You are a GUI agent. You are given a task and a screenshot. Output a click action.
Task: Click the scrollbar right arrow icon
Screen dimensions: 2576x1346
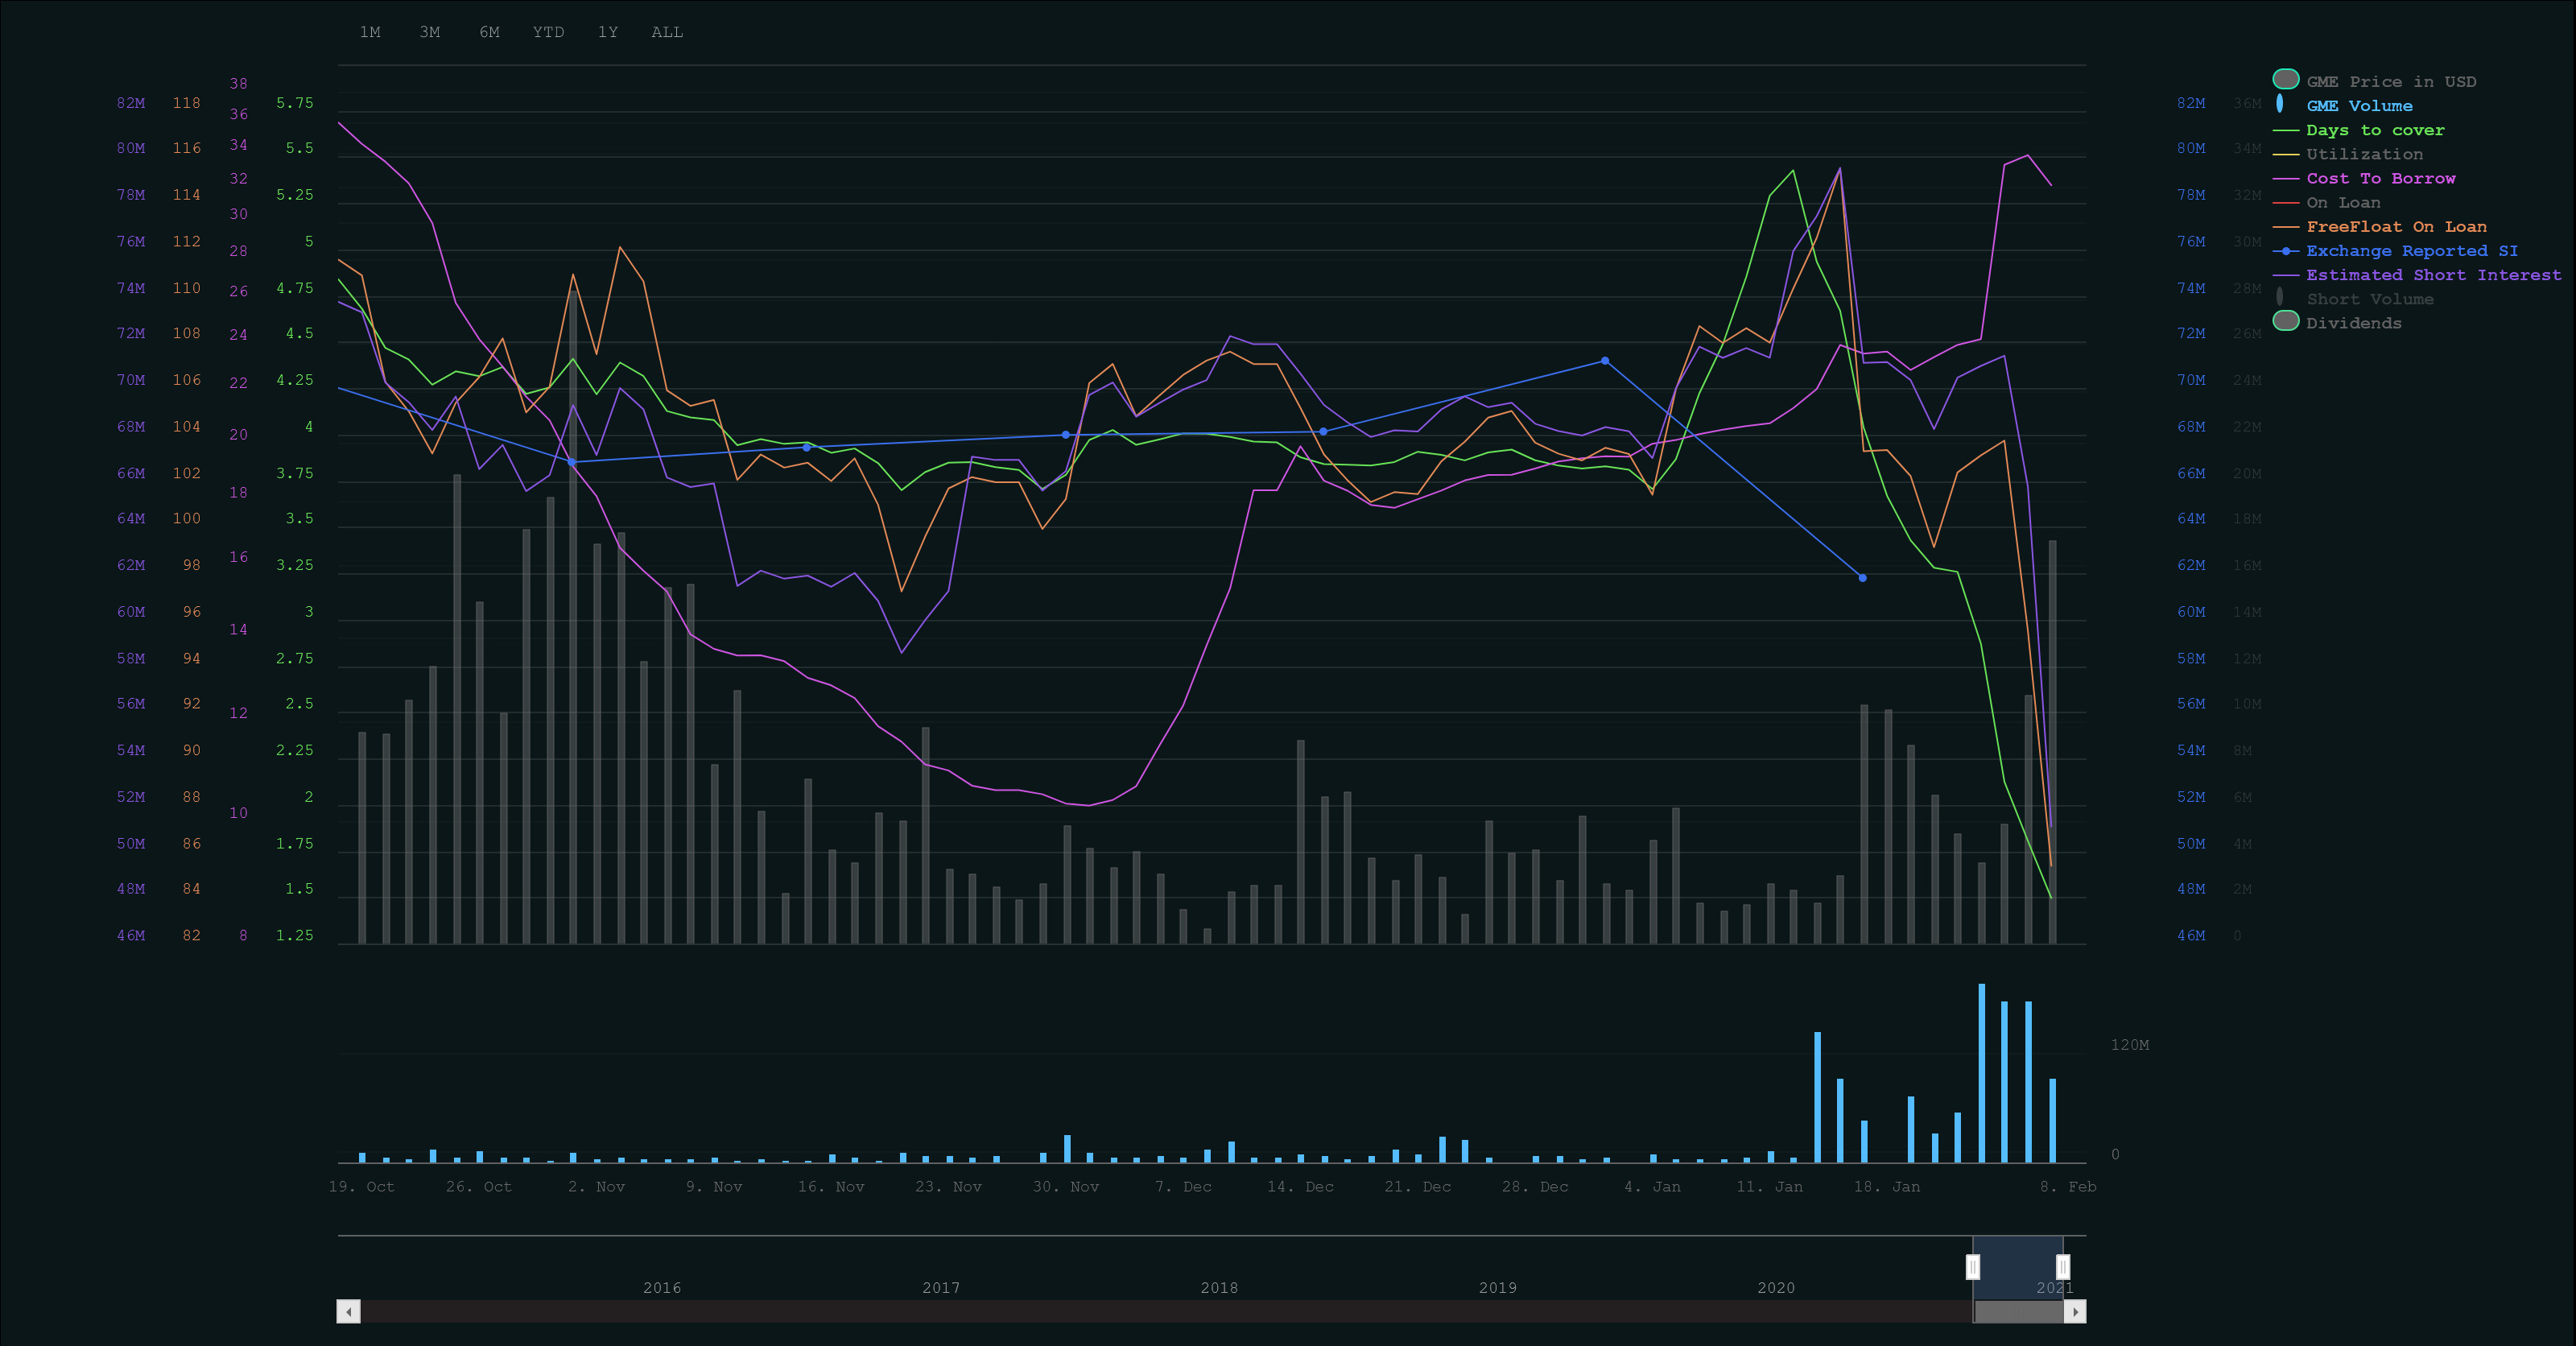pyautogui.click(x=2075, y=1311)
